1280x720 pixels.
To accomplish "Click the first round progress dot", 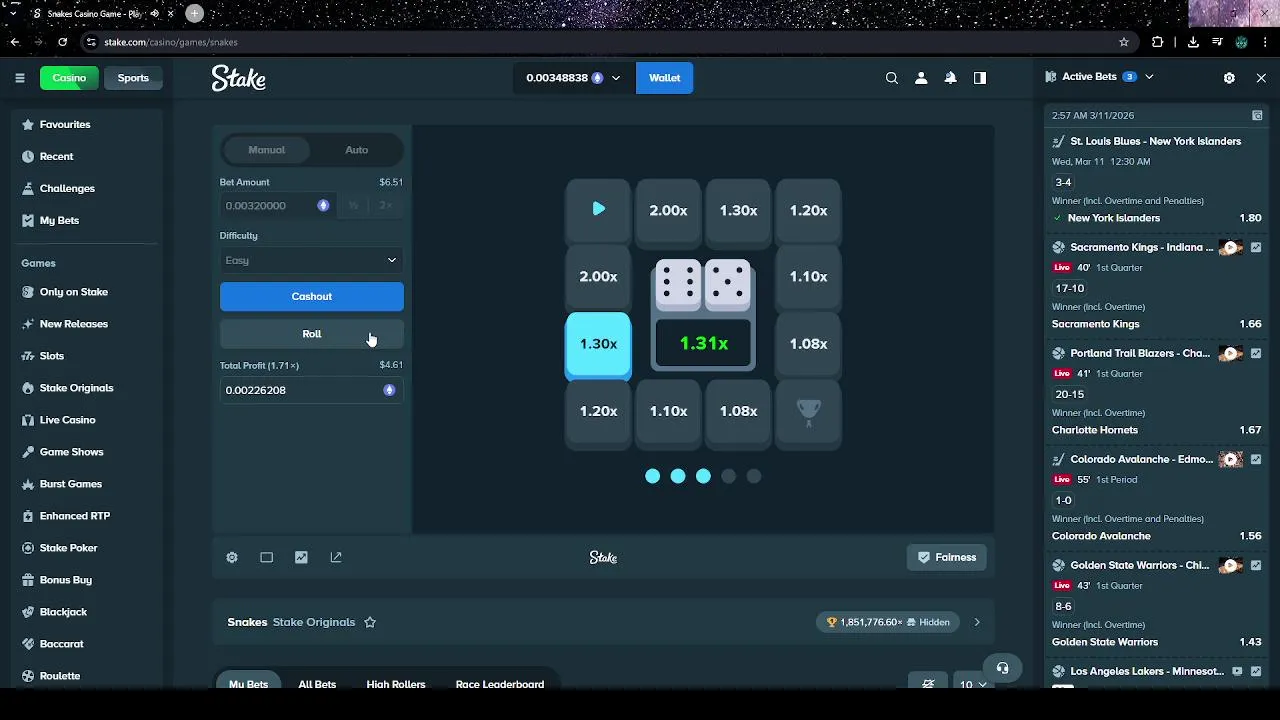I will [x=653, y=476].
